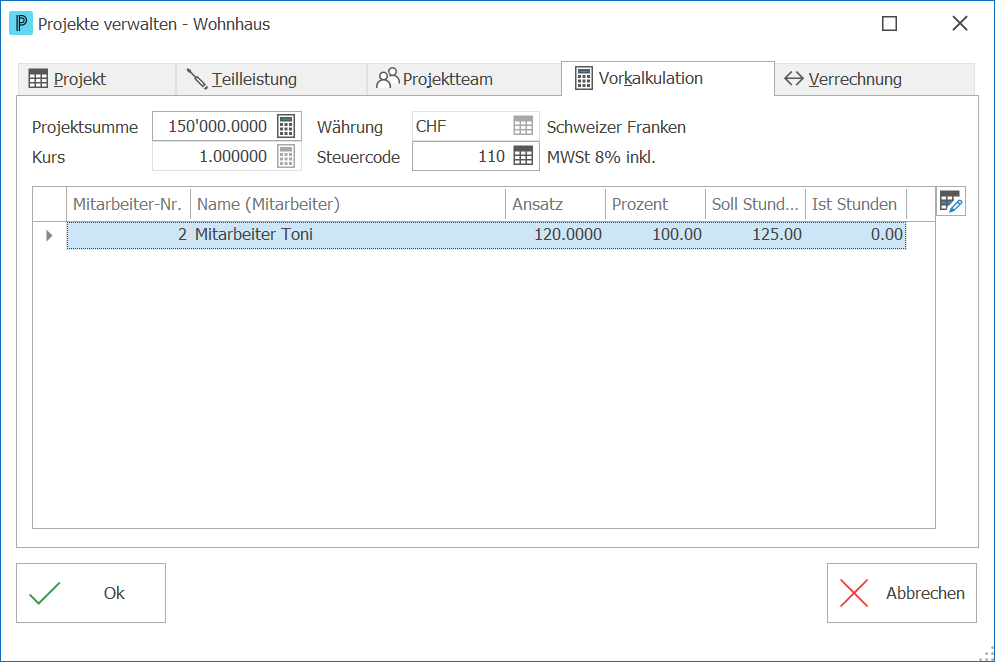The height and width of the screenshot is (662, 995).
Task: Click the calculator icon beside Kurs
Action: [286, 156]
